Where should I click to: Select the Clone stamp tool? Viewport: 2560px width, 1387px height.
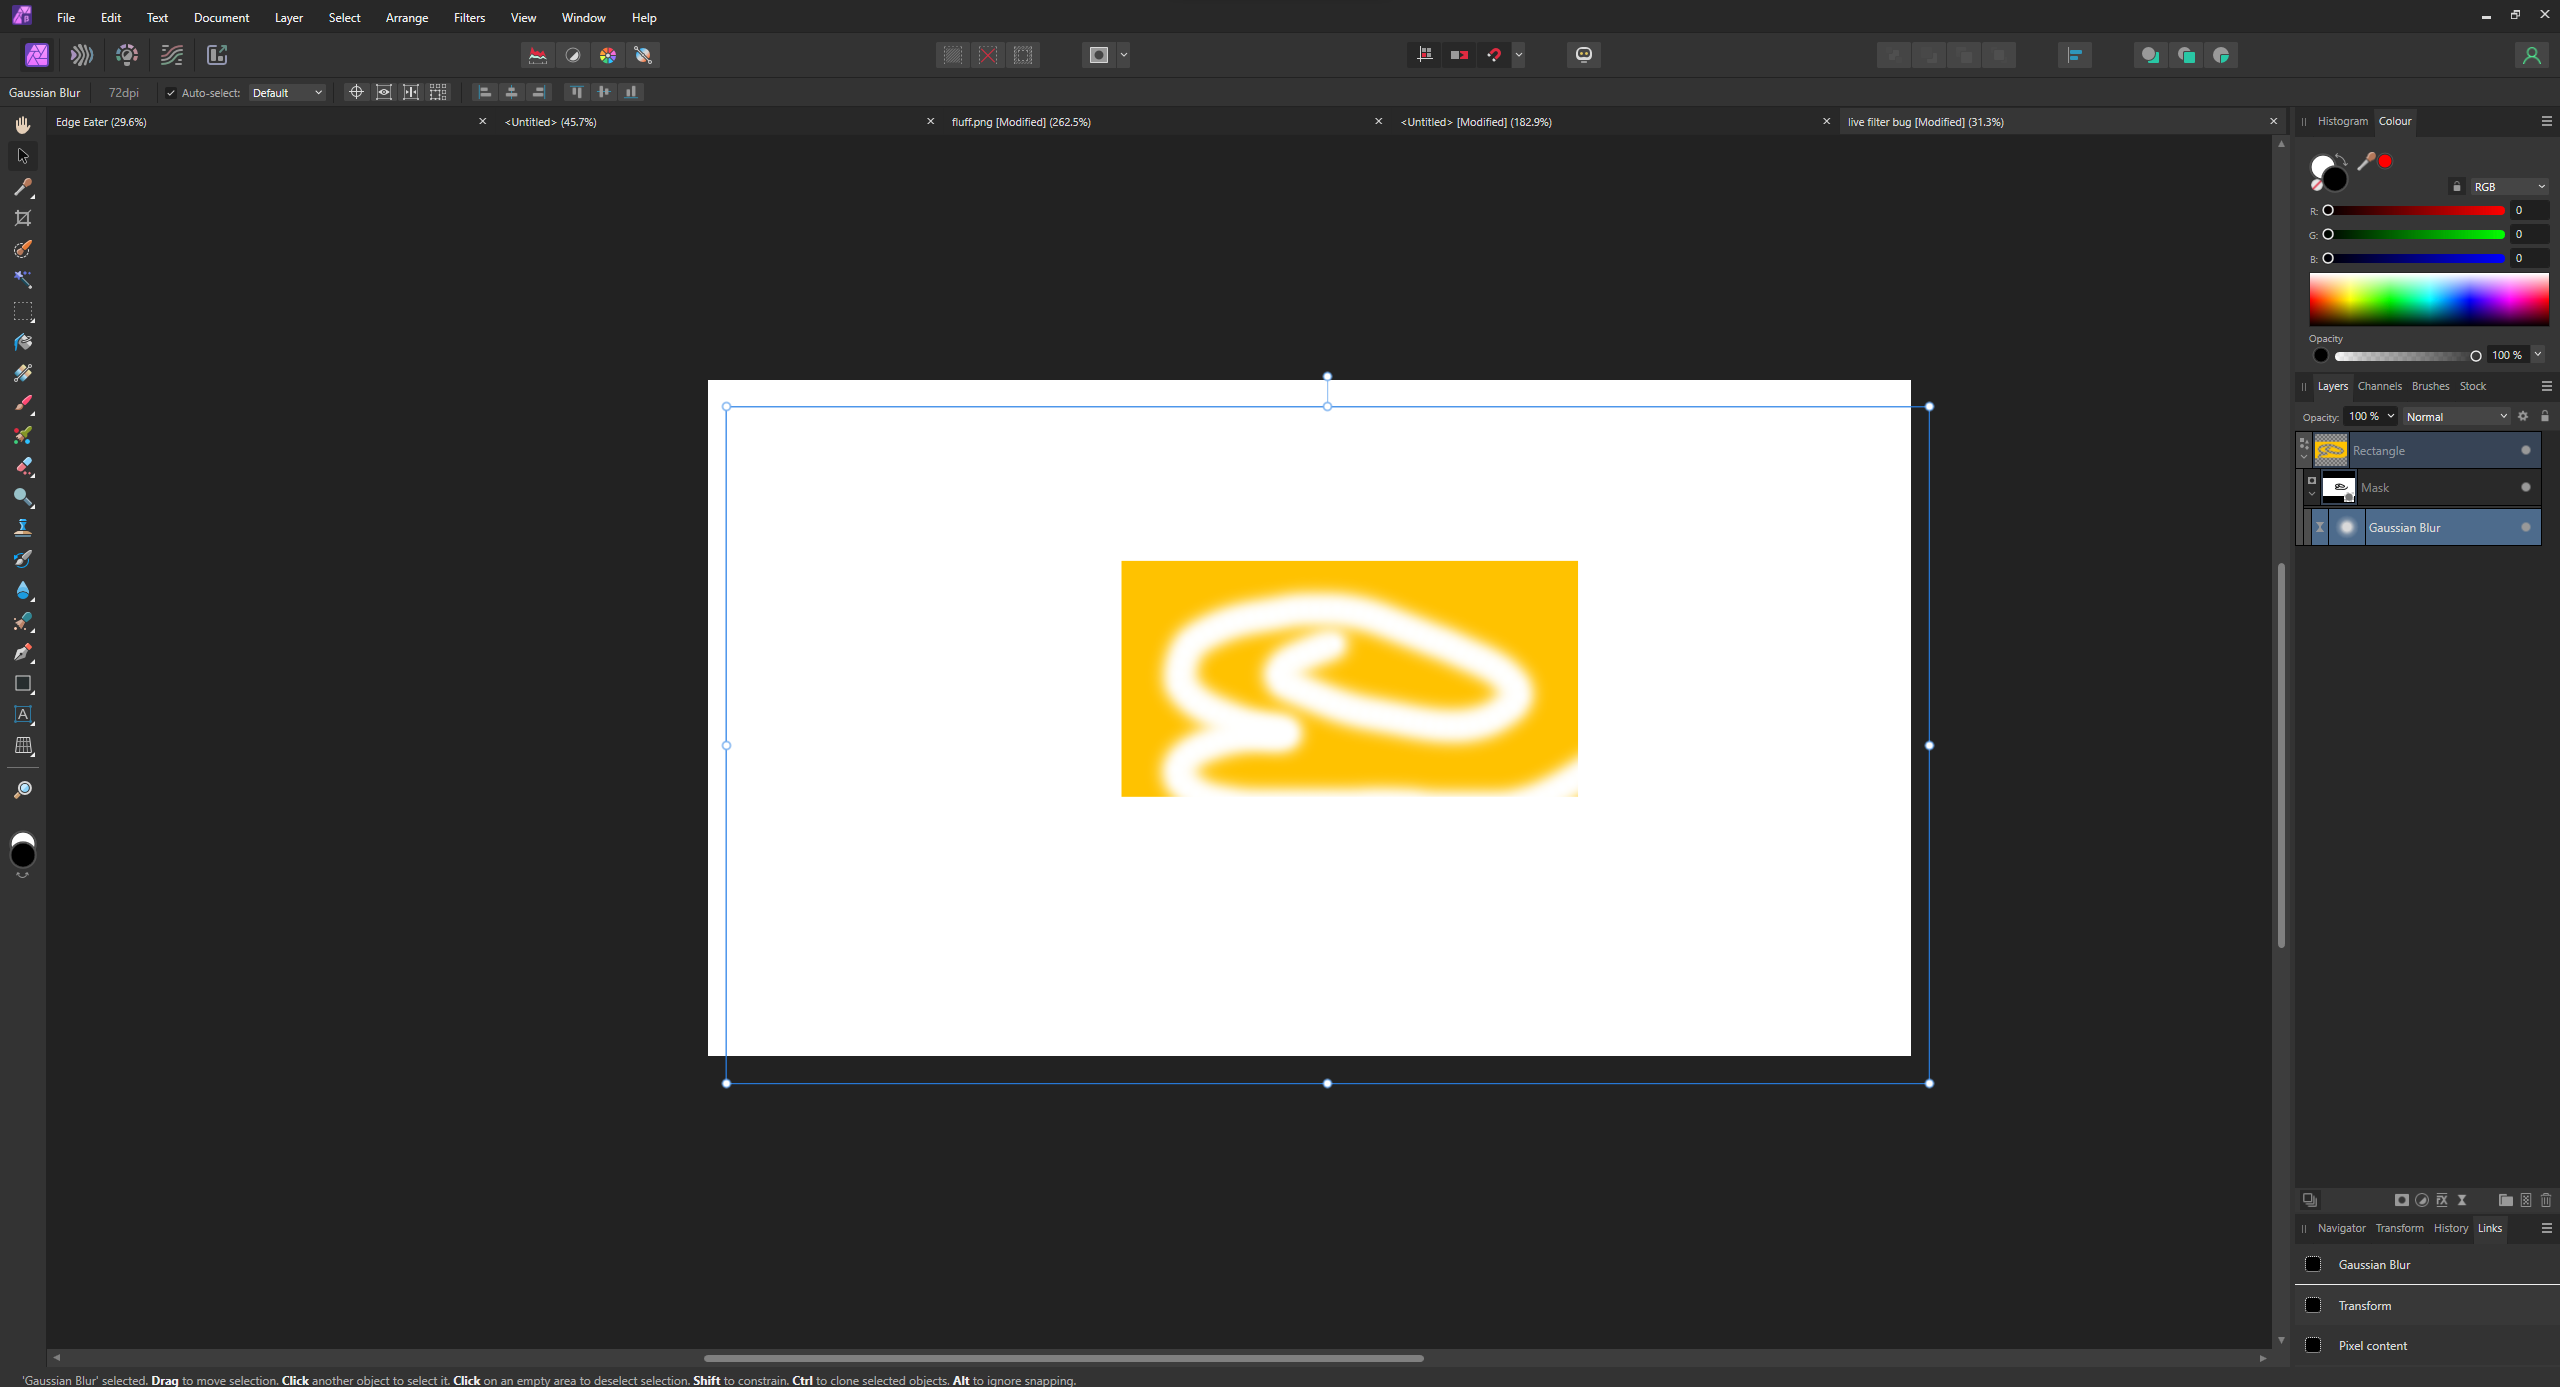(x=23, y=528)
